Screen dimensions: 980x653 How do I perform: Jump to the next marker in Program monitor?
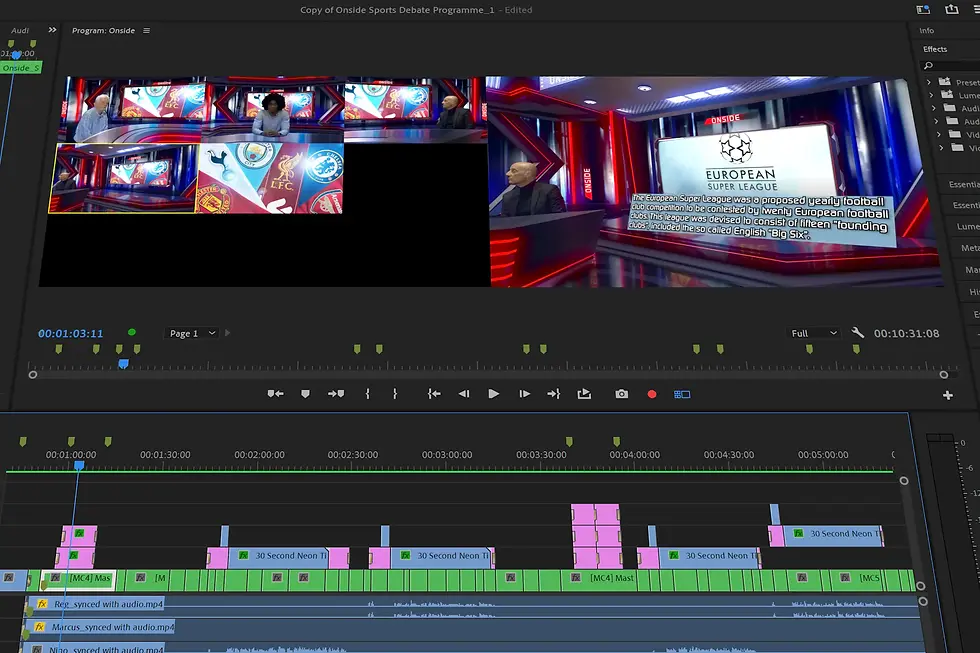pos(336,394)
